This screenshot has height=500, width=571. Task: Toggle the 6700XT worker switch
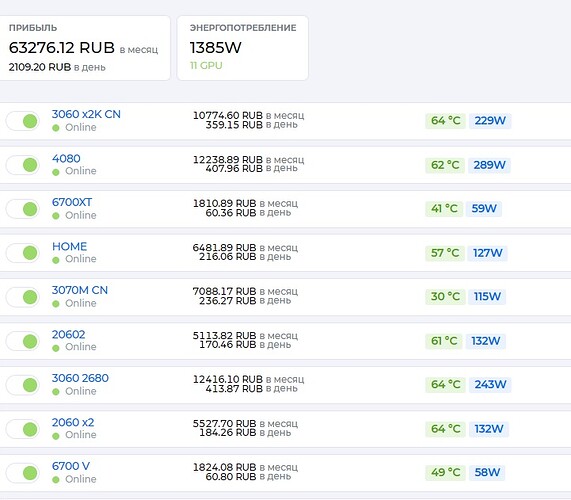pos(23,209)
